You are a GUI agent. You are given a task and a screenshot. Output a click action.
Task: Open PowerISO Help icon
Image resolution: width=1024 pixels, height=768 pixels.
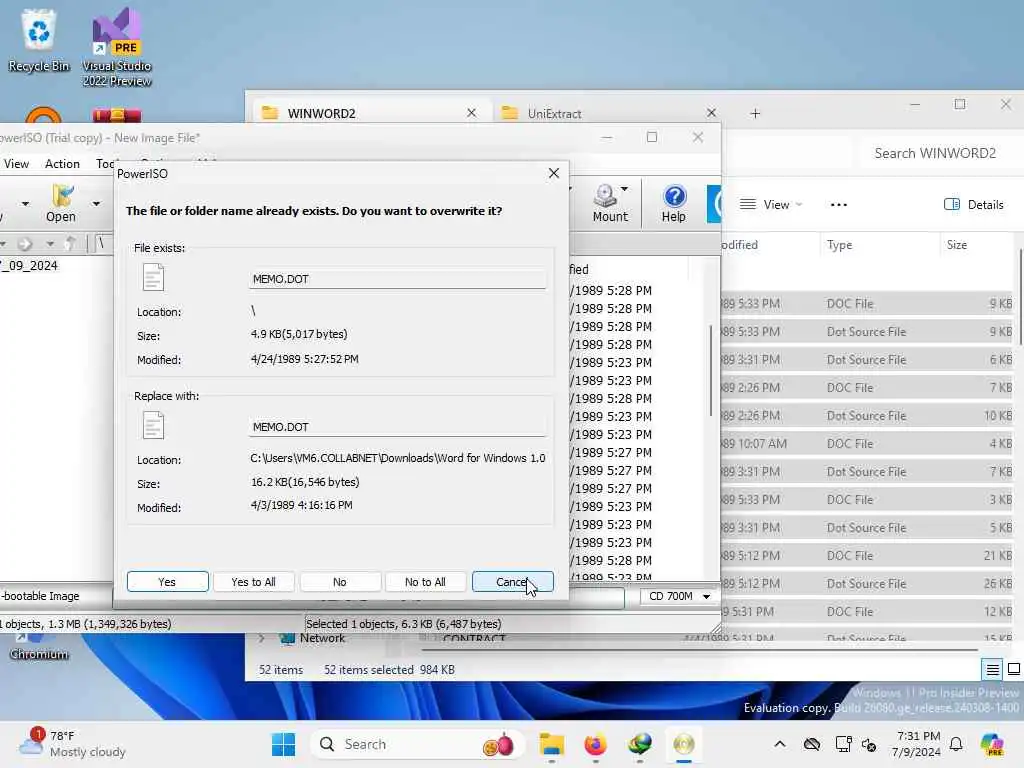point(674,203)
